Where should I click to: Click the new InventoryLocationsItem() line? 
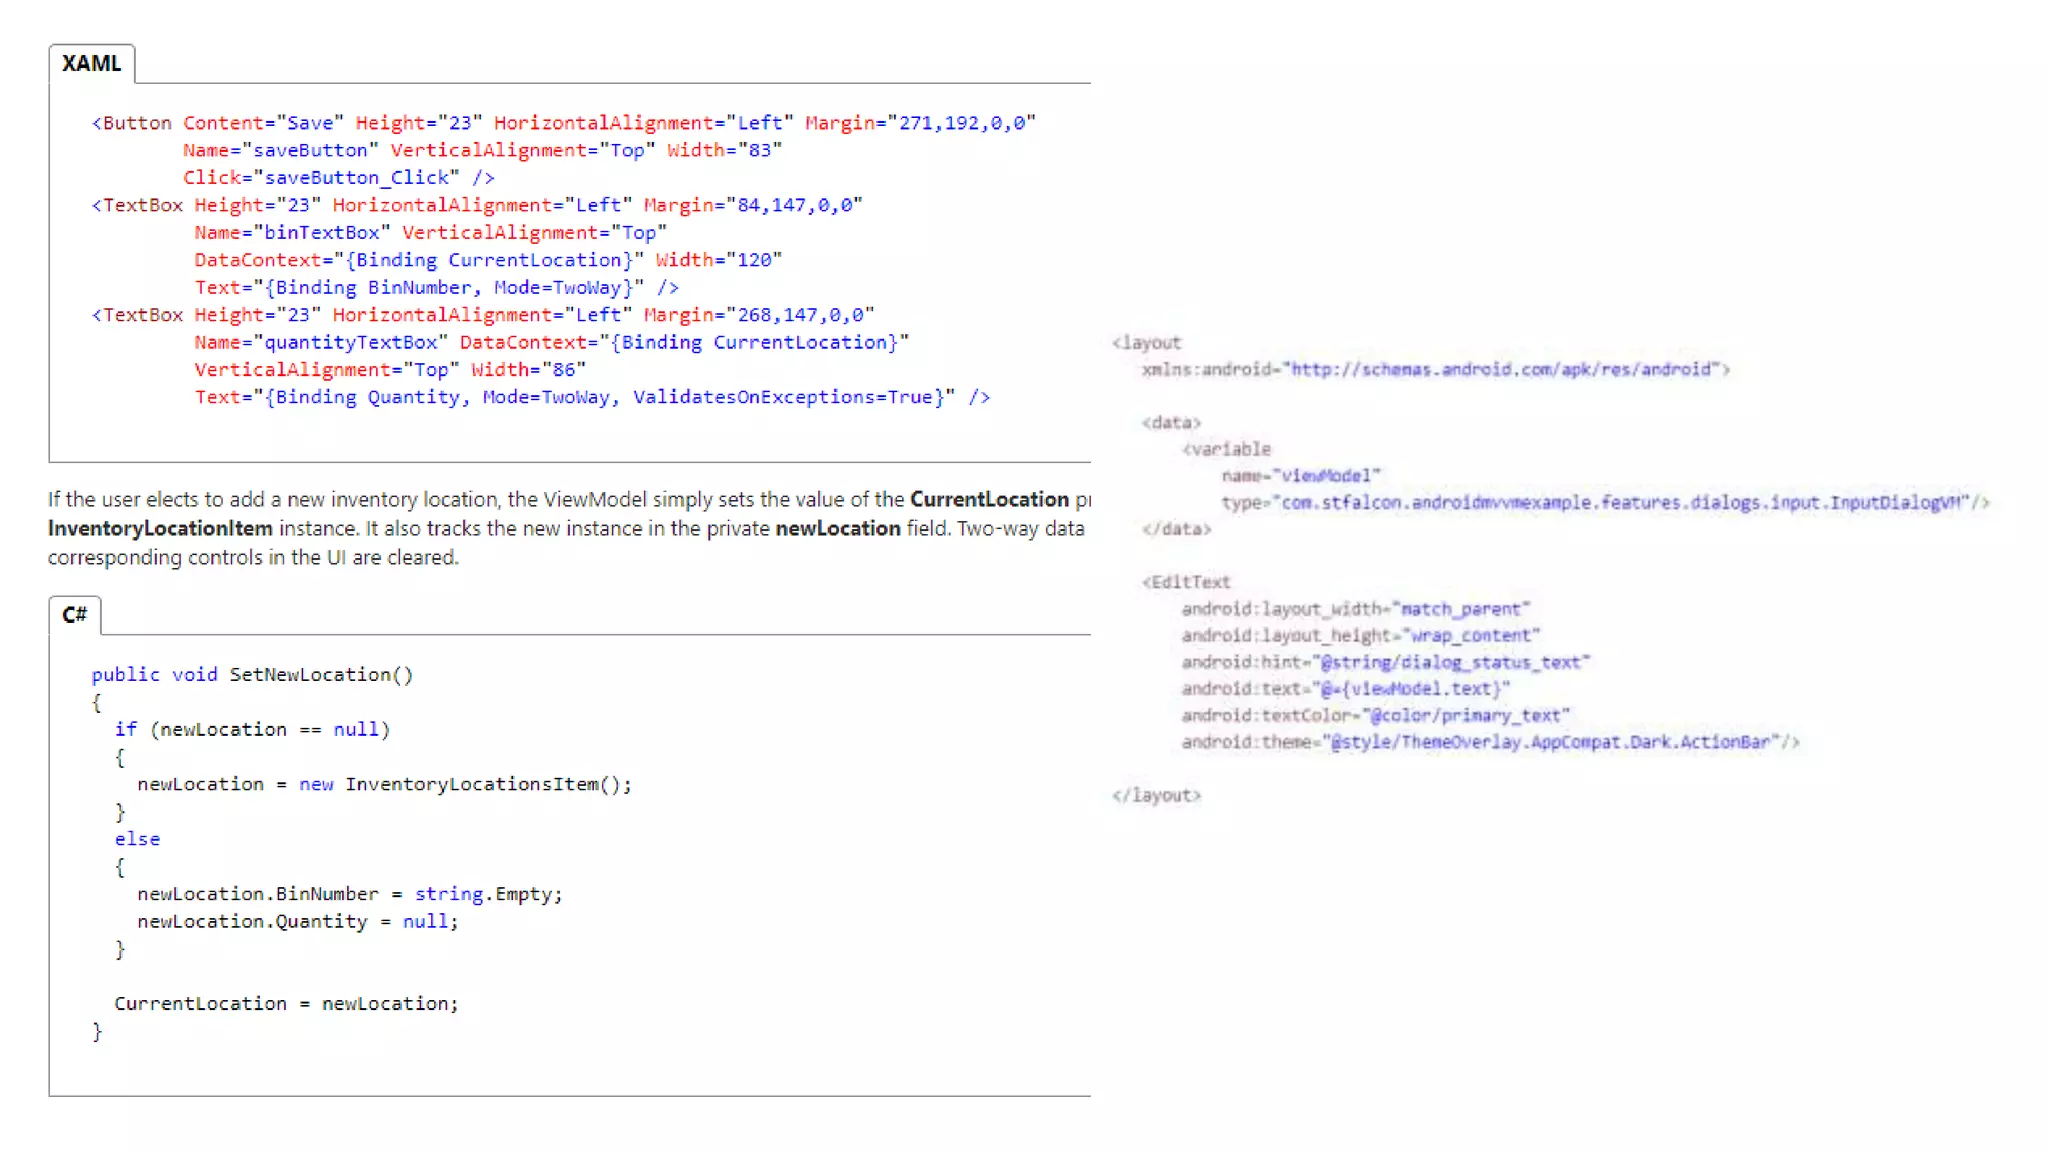click(x=384, y=785)
